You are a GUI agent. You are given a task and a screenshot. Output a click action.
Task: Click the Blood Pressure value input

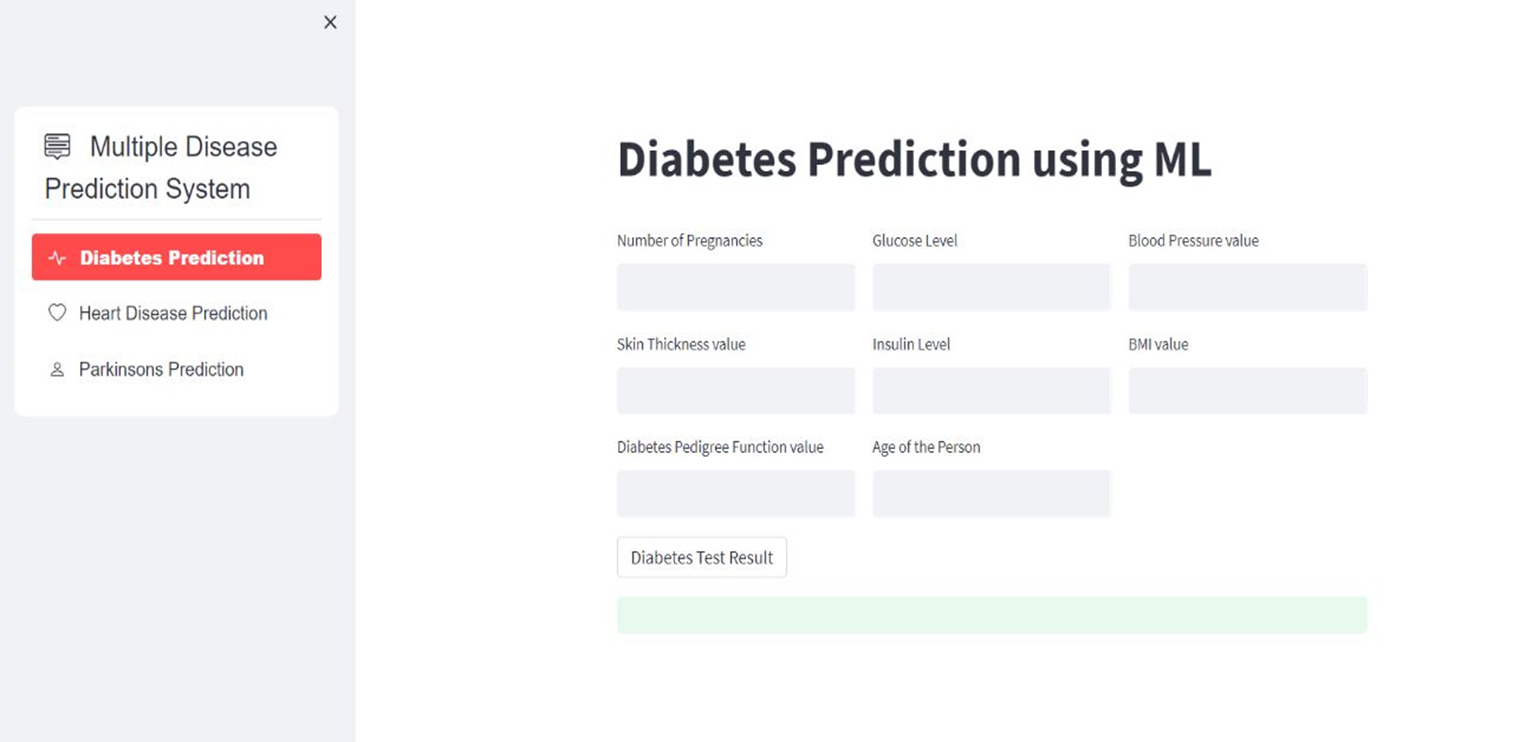click(x=1247, y=287)
